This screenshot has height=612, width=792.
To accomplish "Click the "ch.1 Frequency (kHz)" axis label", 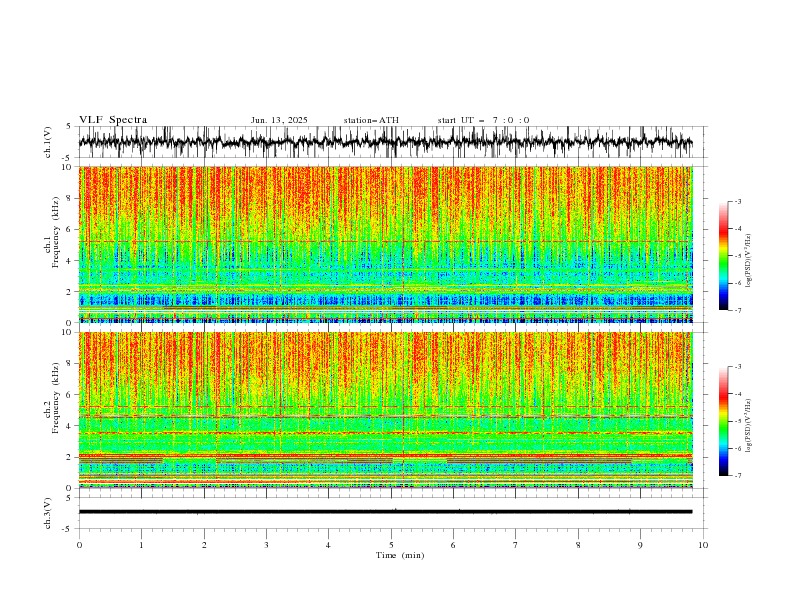I will 52,232.
